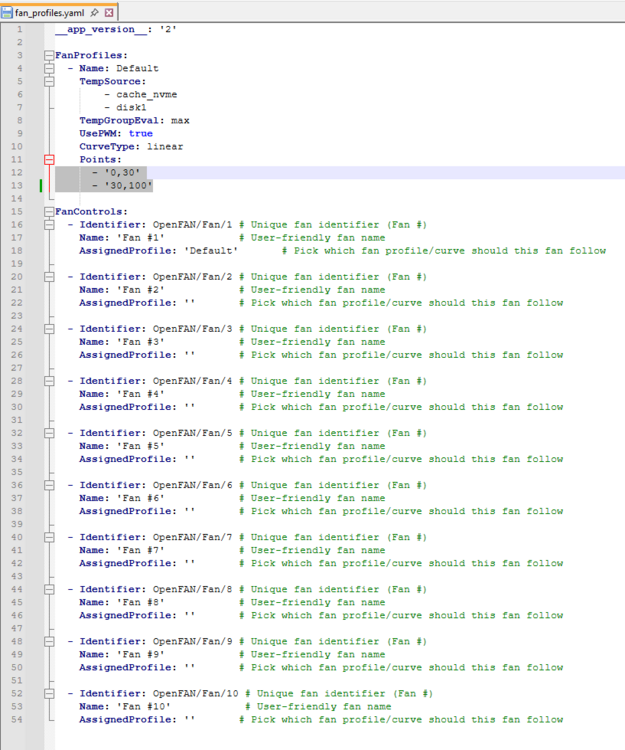The height and width of the screenshot is (750, 625).
Task: Click the save-state disk icon on the tab
Action: (x=7, y=12)
